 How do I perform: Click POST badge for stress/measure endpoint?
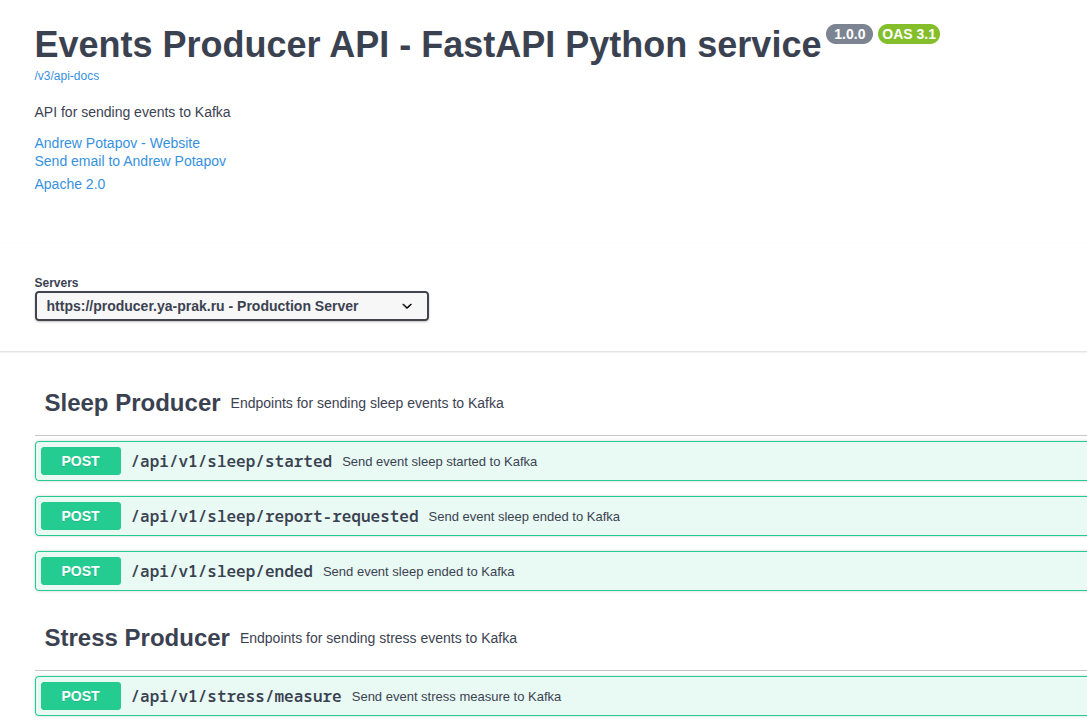click(x=81, y=696)
